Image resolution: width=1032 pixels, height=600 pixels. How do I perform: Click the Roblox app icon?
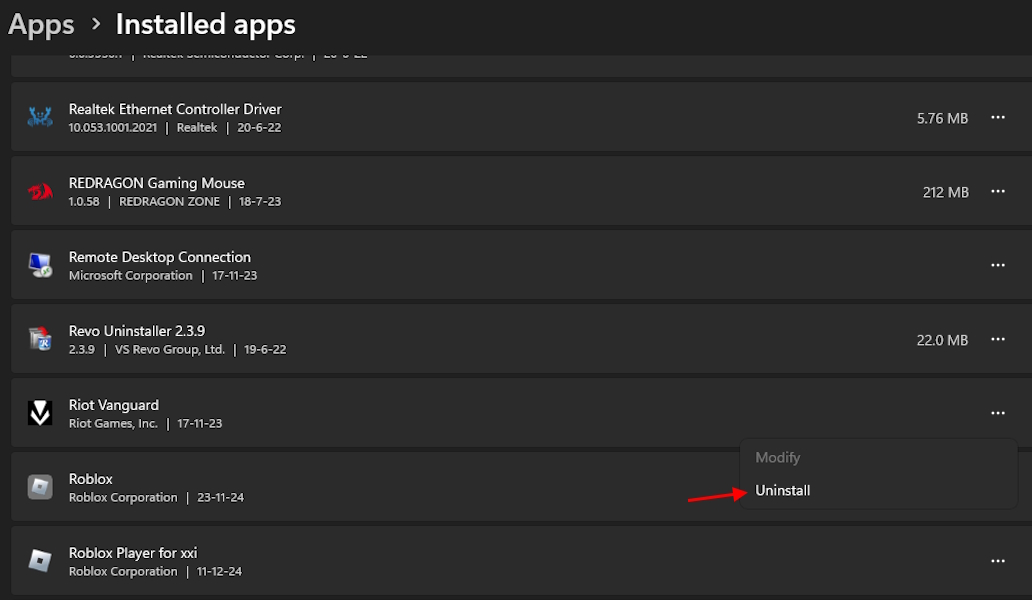point(40,486)
